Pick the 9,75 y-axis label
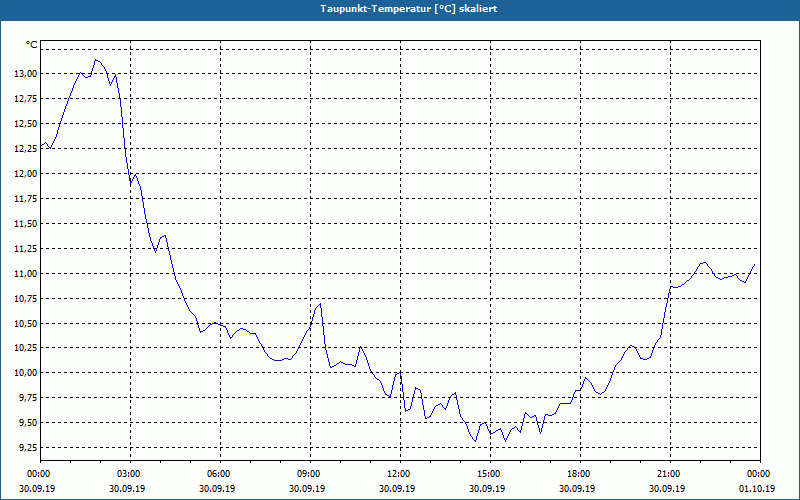Image resolution: width=800 pixels, height=500 pixels. point(28,398)
